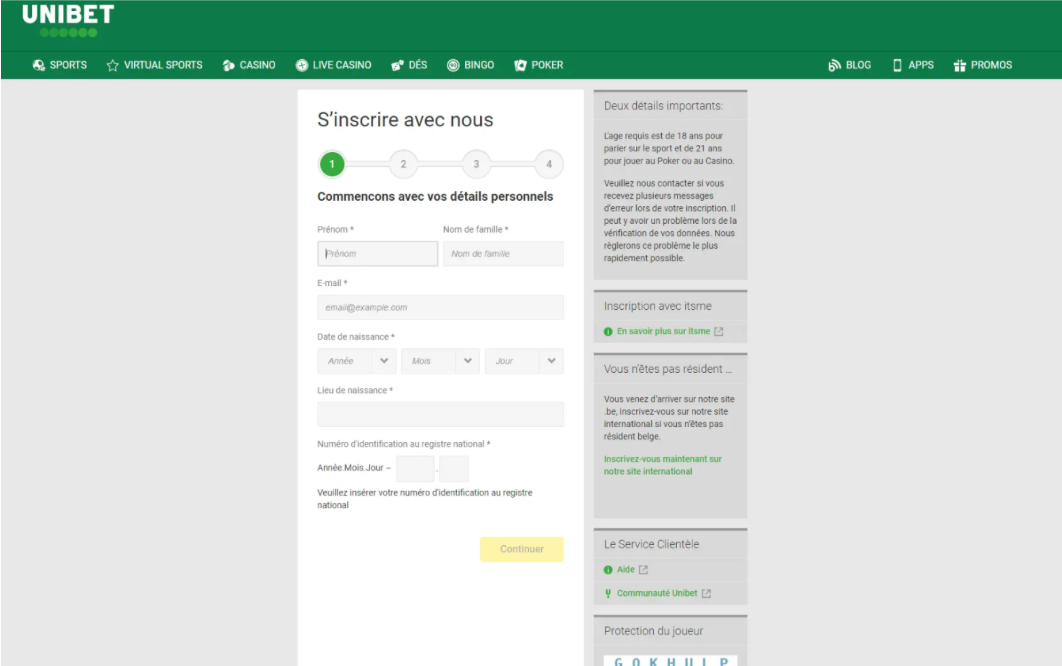The height and width of the screenshot is (666, 1062).
Task: Click the 'Inscription avec itsme' heading
Action: click(x=658, y=306)
